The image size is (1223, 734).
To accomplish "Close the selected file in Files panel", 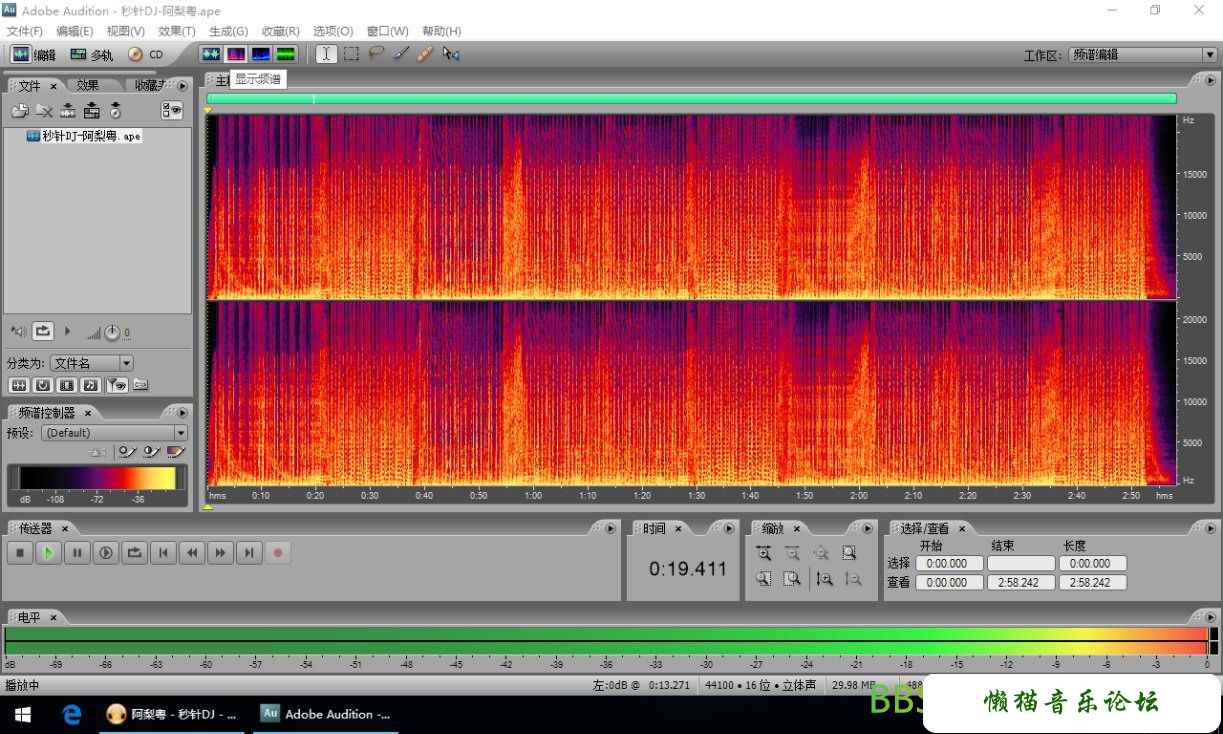I will click(44, 111).
